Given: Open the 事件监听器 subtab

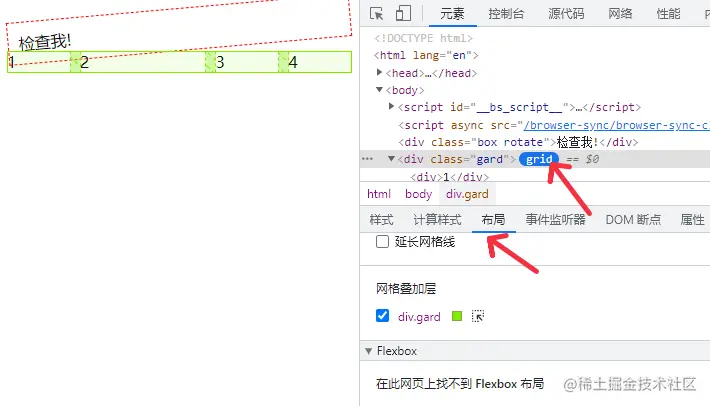Looking at the screenshot, I should click(555, 220).
